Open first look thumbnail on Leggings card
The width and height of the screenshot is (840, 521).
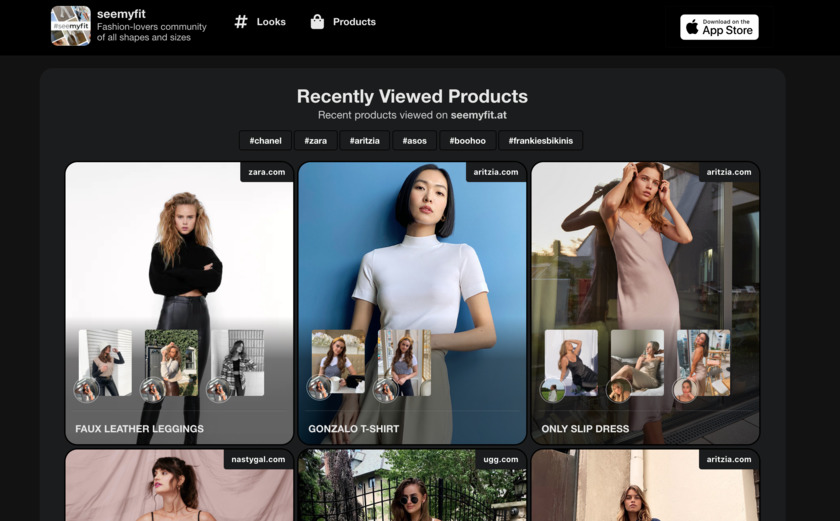106,363
